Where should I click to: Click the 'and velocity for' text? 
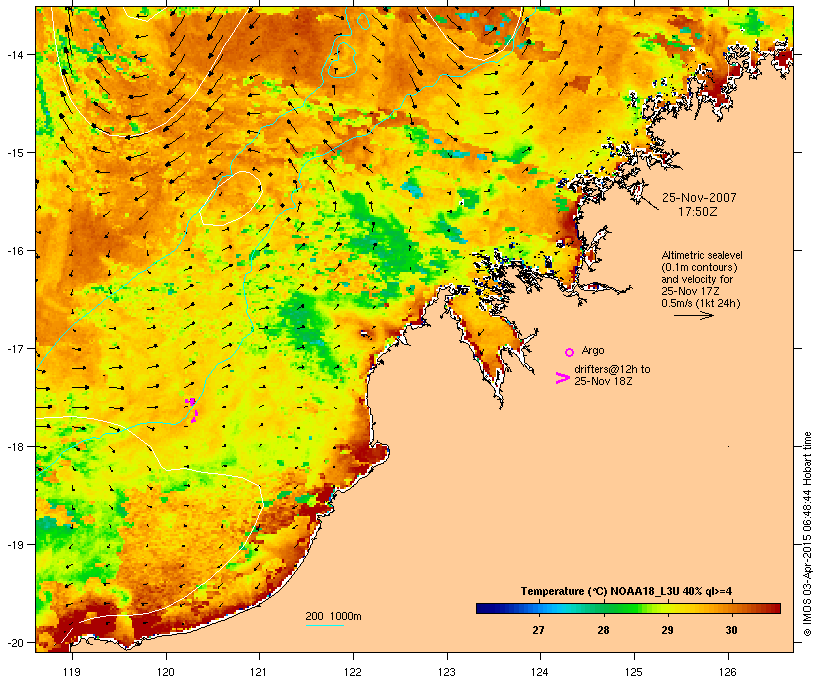(697, 279)
